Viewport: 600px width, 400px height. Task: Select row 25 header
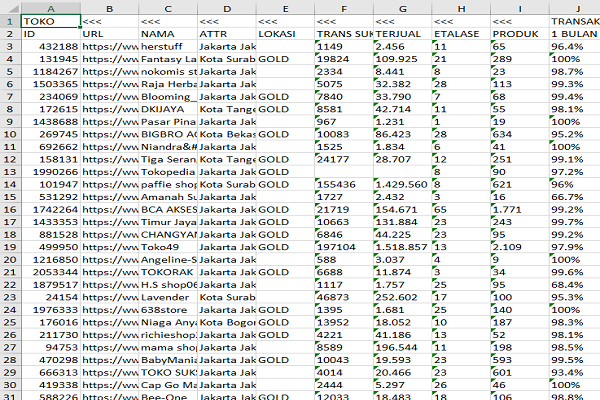coord(10,322)
